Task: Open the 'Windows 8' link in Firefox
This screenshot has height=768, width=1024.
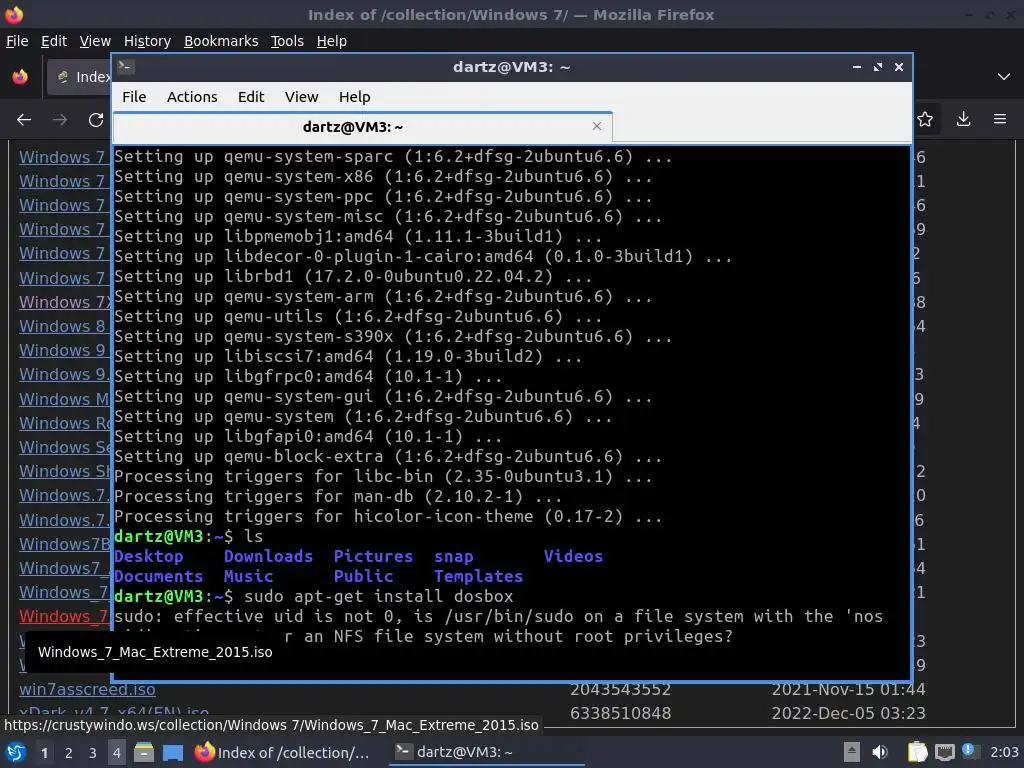Action: [62, 326]
